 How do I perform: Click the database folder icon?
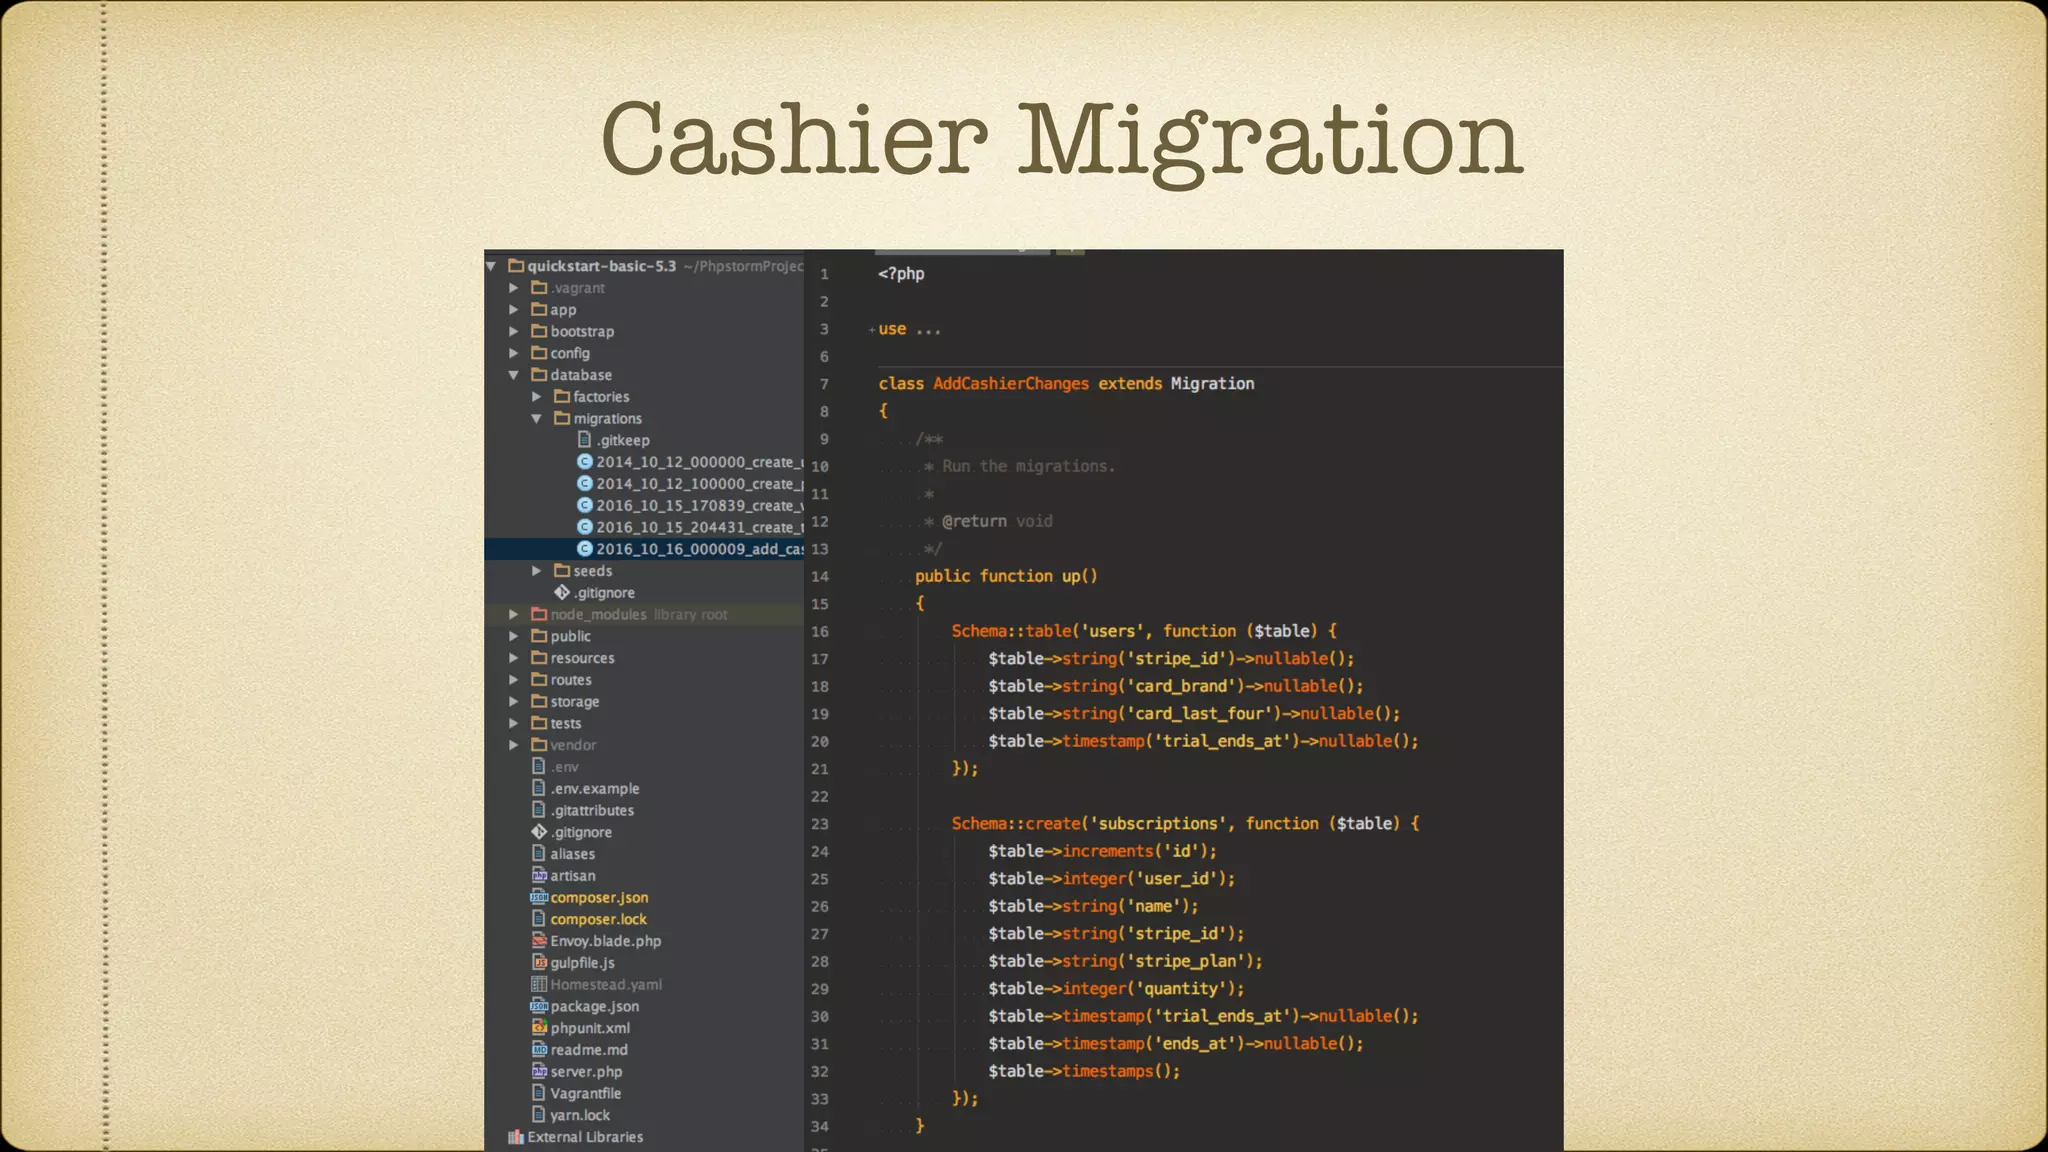(x=539, y=375)
